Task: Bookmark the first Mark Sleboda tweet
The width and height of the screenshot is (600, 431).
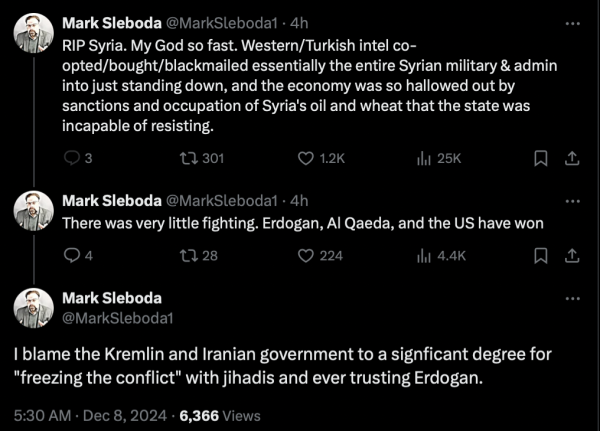Action: (541, 158)
